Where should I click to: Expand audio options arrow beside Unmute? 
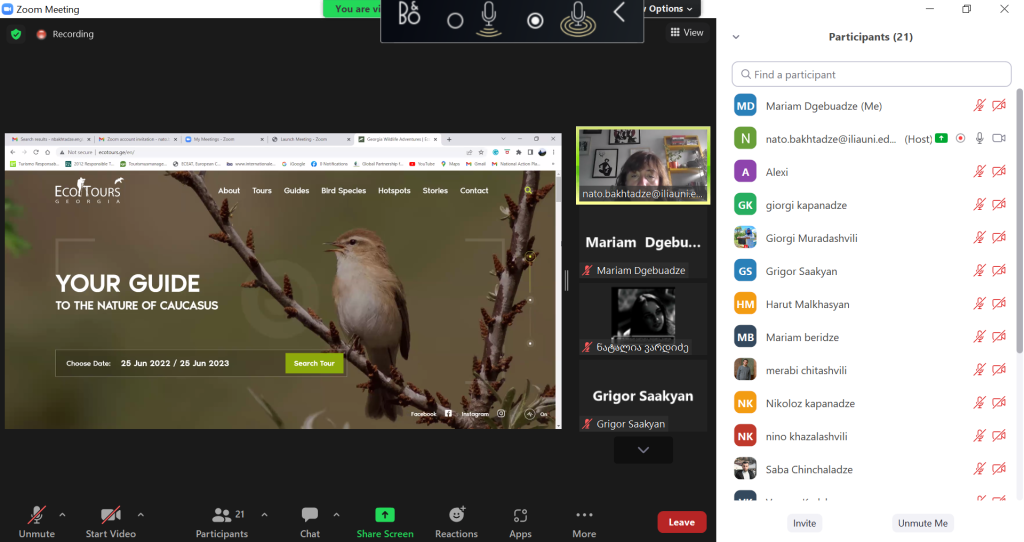tap(62, 515)
